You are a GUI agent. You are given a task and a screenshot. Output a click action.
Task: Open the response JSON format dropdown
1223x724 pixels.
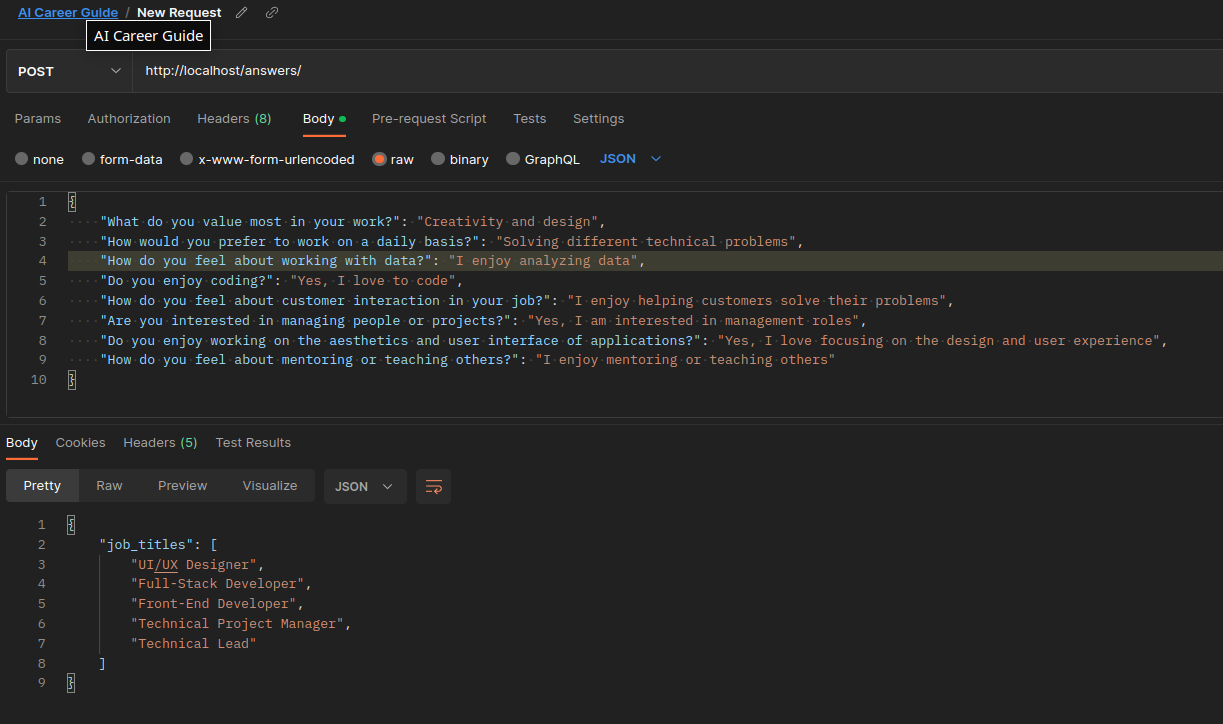[364, 486]
